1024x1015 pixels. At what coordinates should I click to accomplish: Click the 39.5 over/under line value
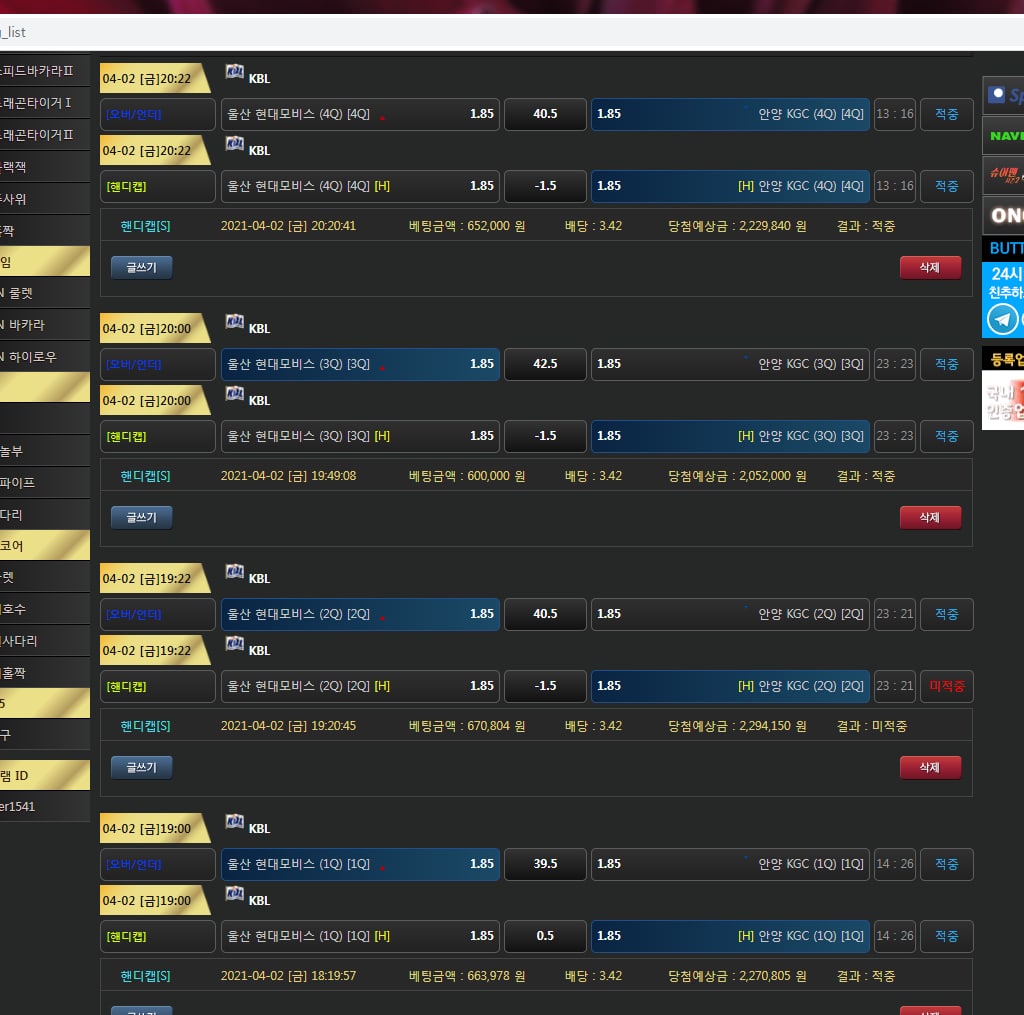(x=545, y=864)
